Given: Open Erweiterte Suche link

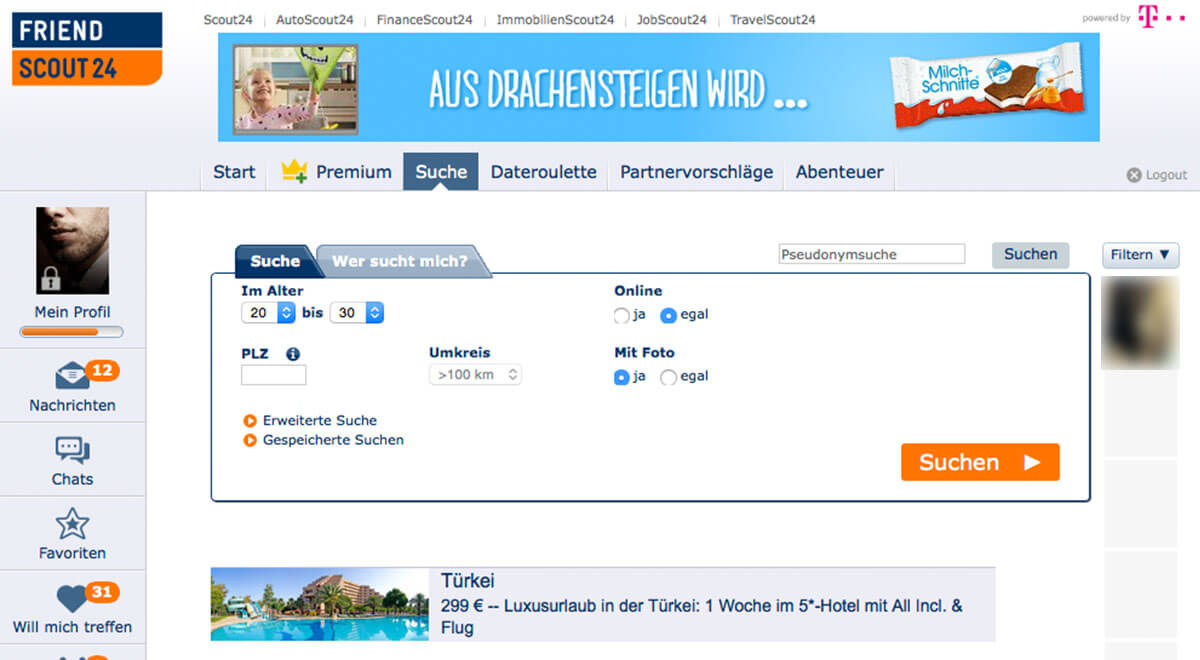Looking at the screenshot, I should [320, 421].
